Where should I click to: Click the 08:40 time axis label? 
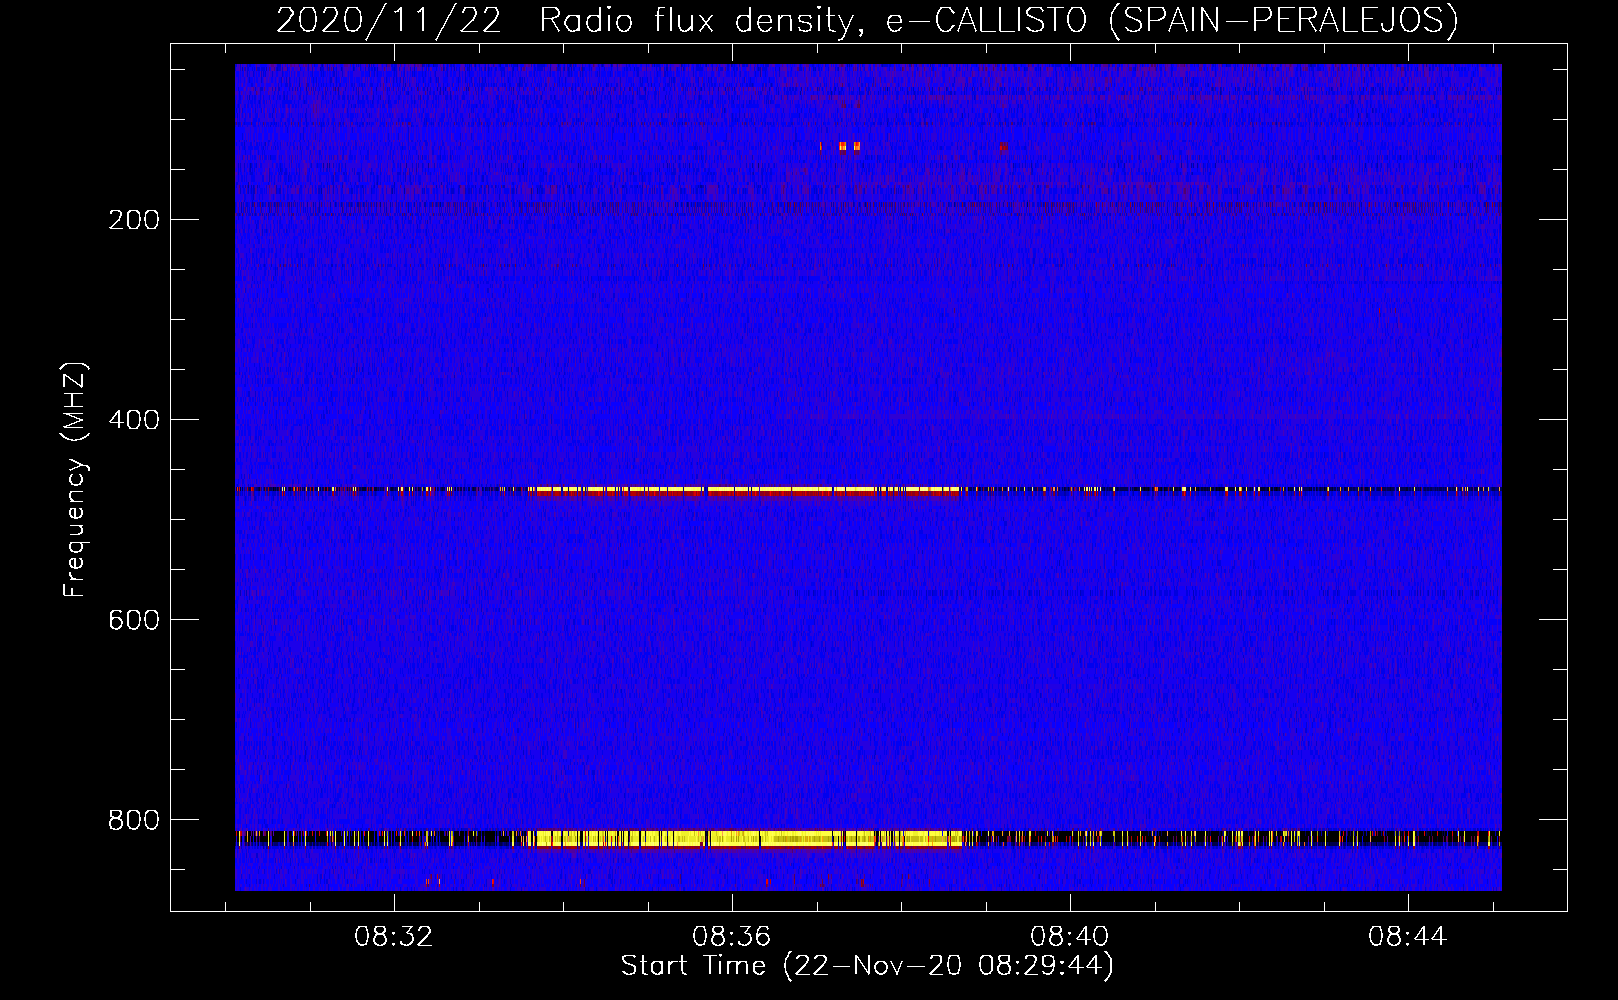click(1069, 937)
